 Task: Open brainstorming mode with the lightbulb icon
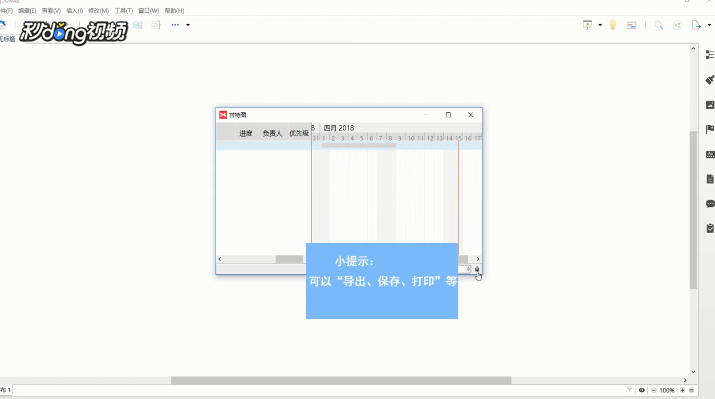[x=613, y=25]
